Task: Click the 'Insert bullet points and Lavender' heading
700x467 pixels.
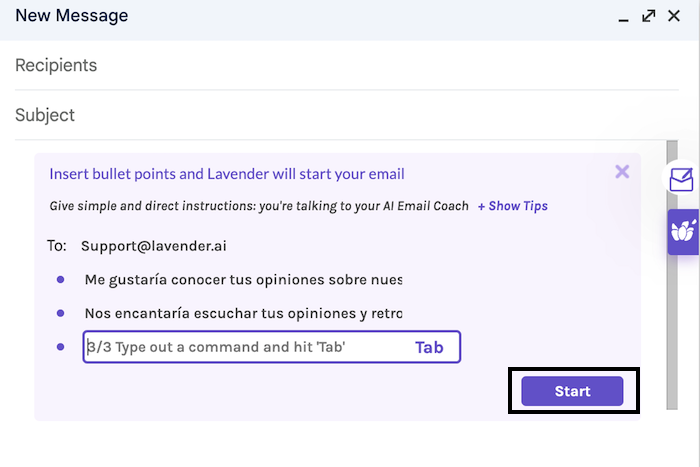Action: [227, 174]
